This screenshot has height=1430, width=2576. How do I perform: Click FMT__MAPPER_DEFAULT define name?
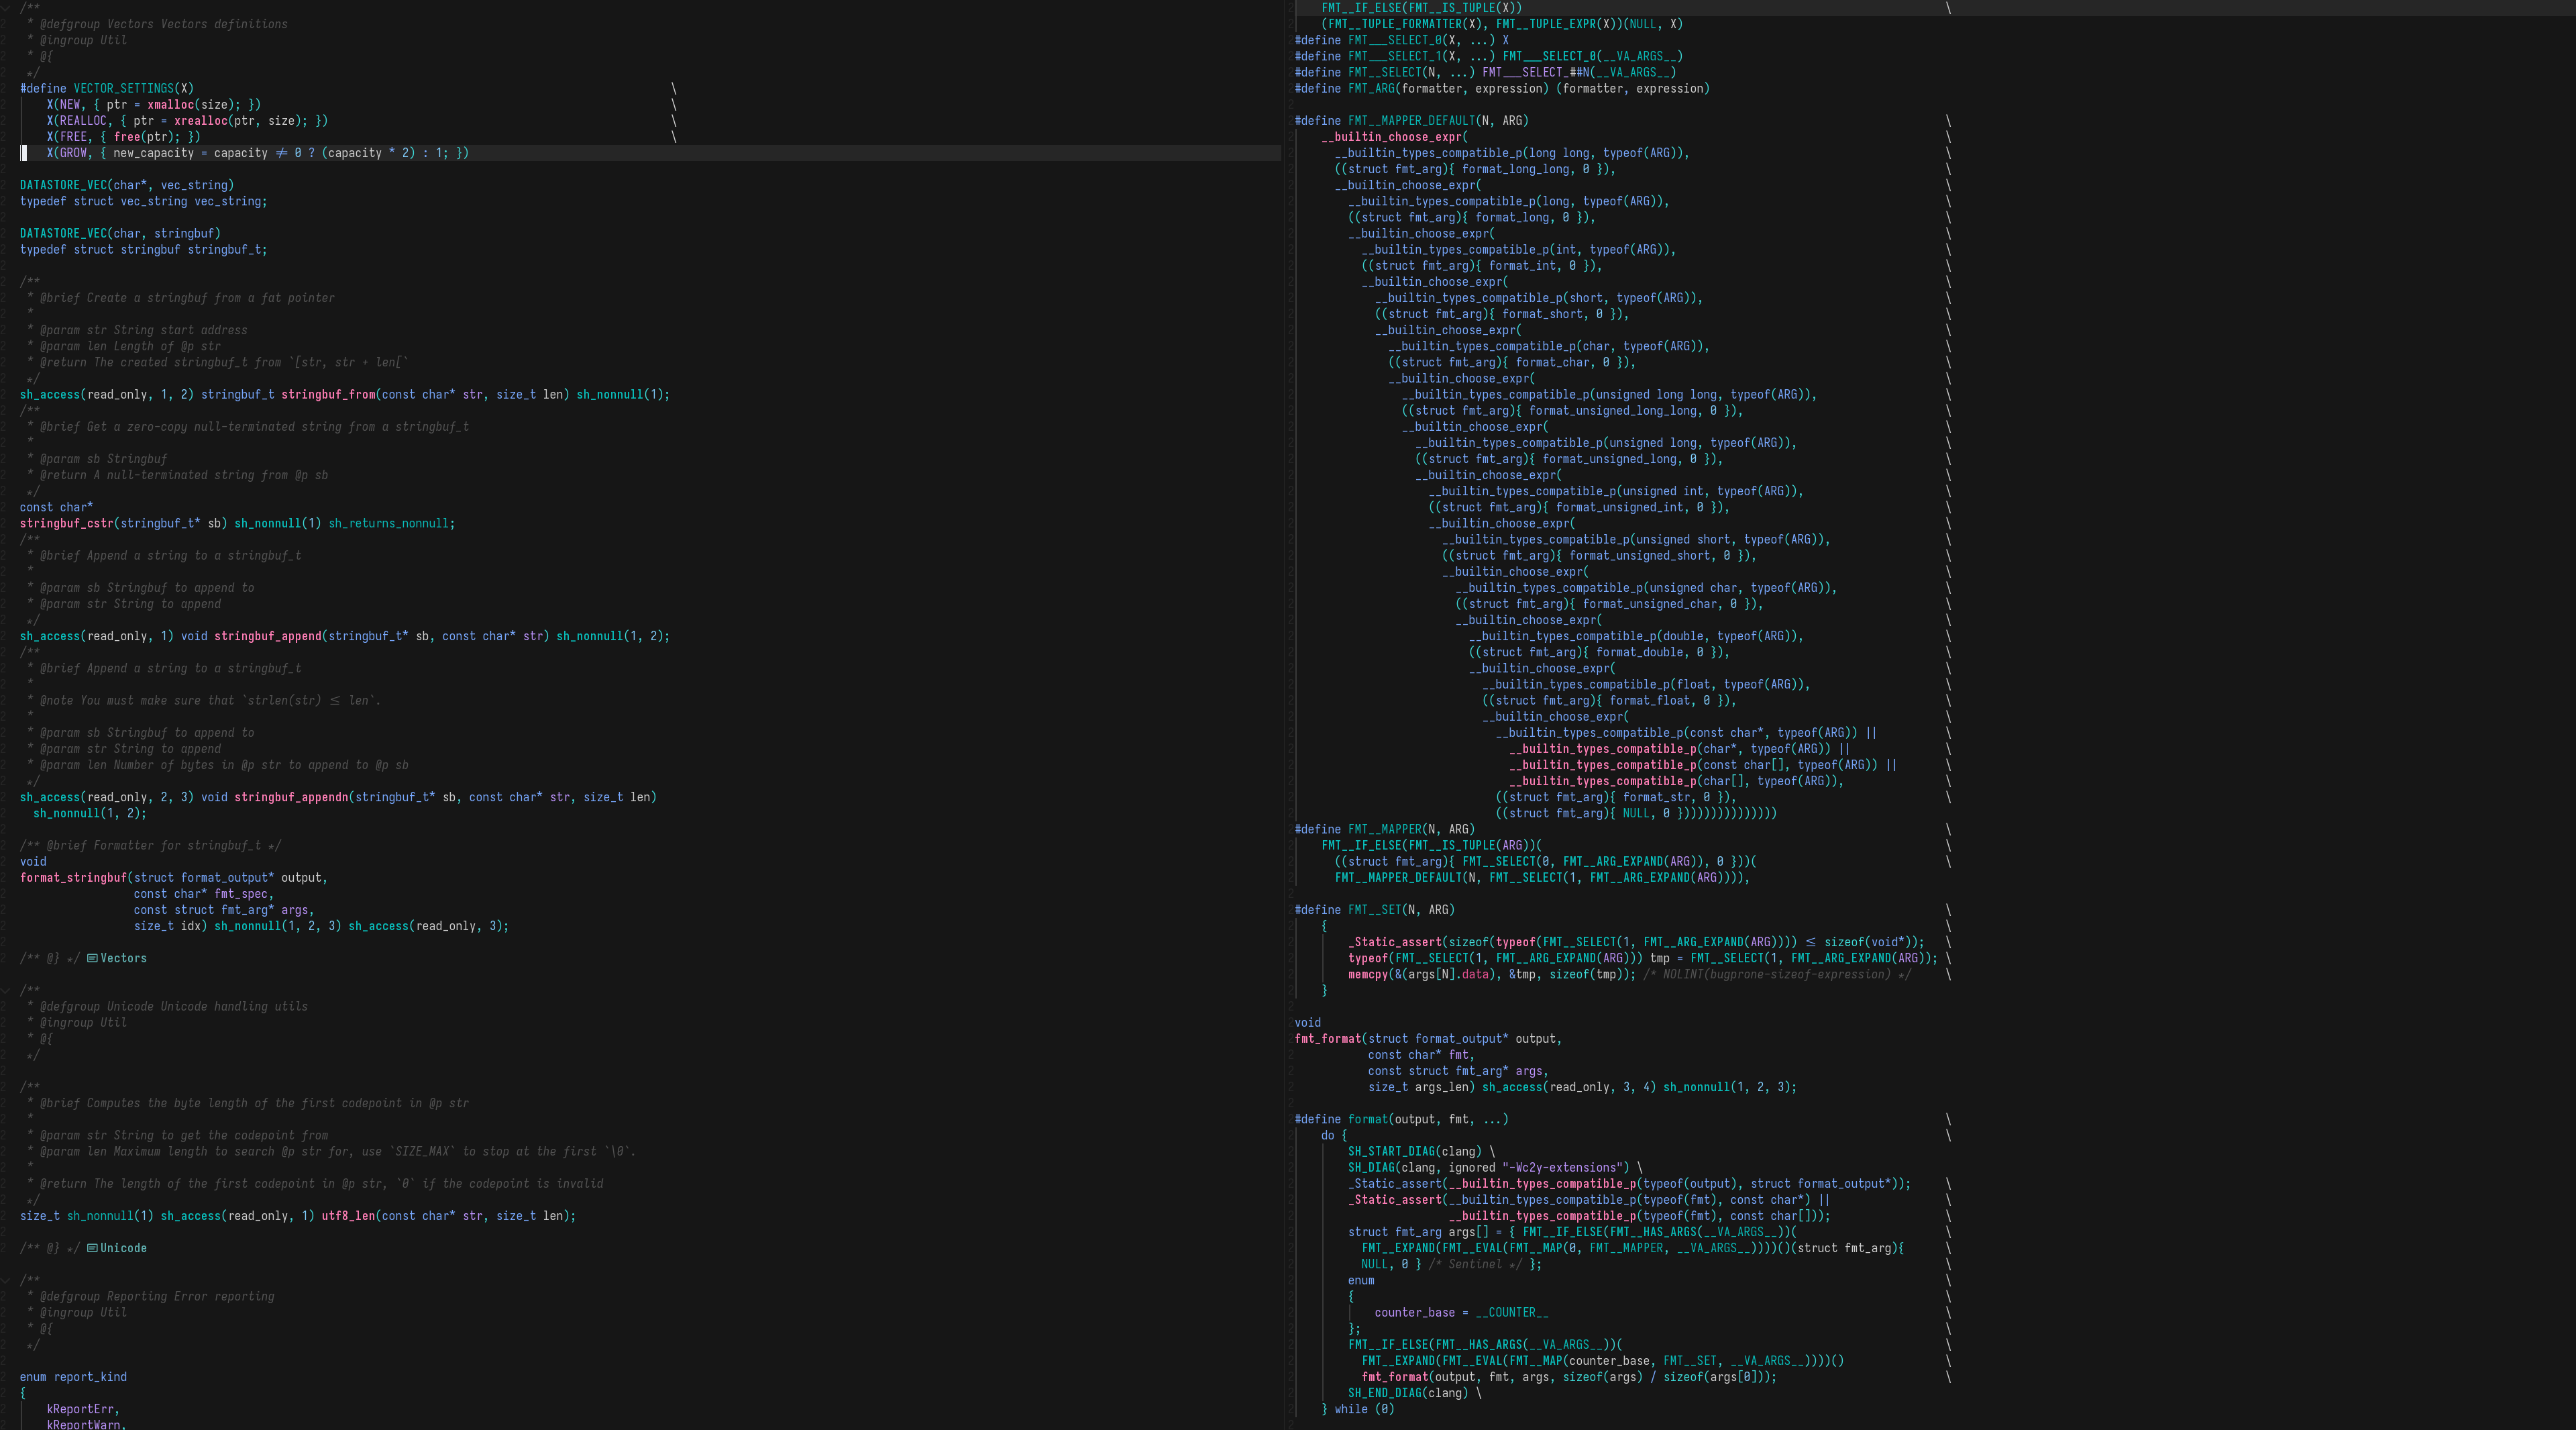(x=1411, y=120)
